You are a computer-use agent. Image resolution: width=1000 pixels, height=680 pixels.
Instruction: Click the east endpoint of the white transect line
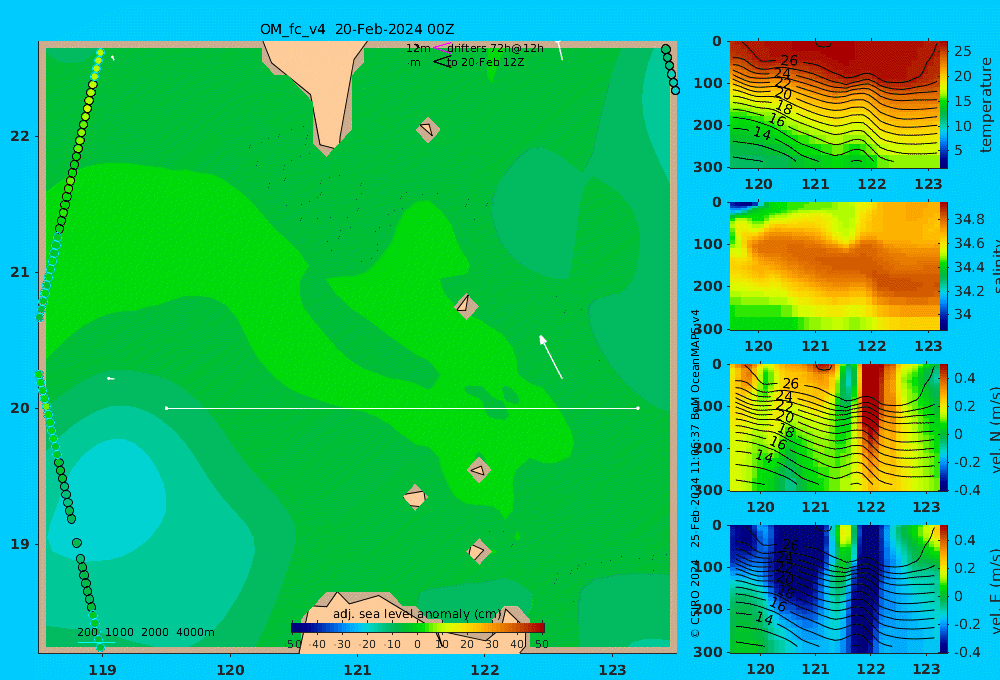coord(638,408)
